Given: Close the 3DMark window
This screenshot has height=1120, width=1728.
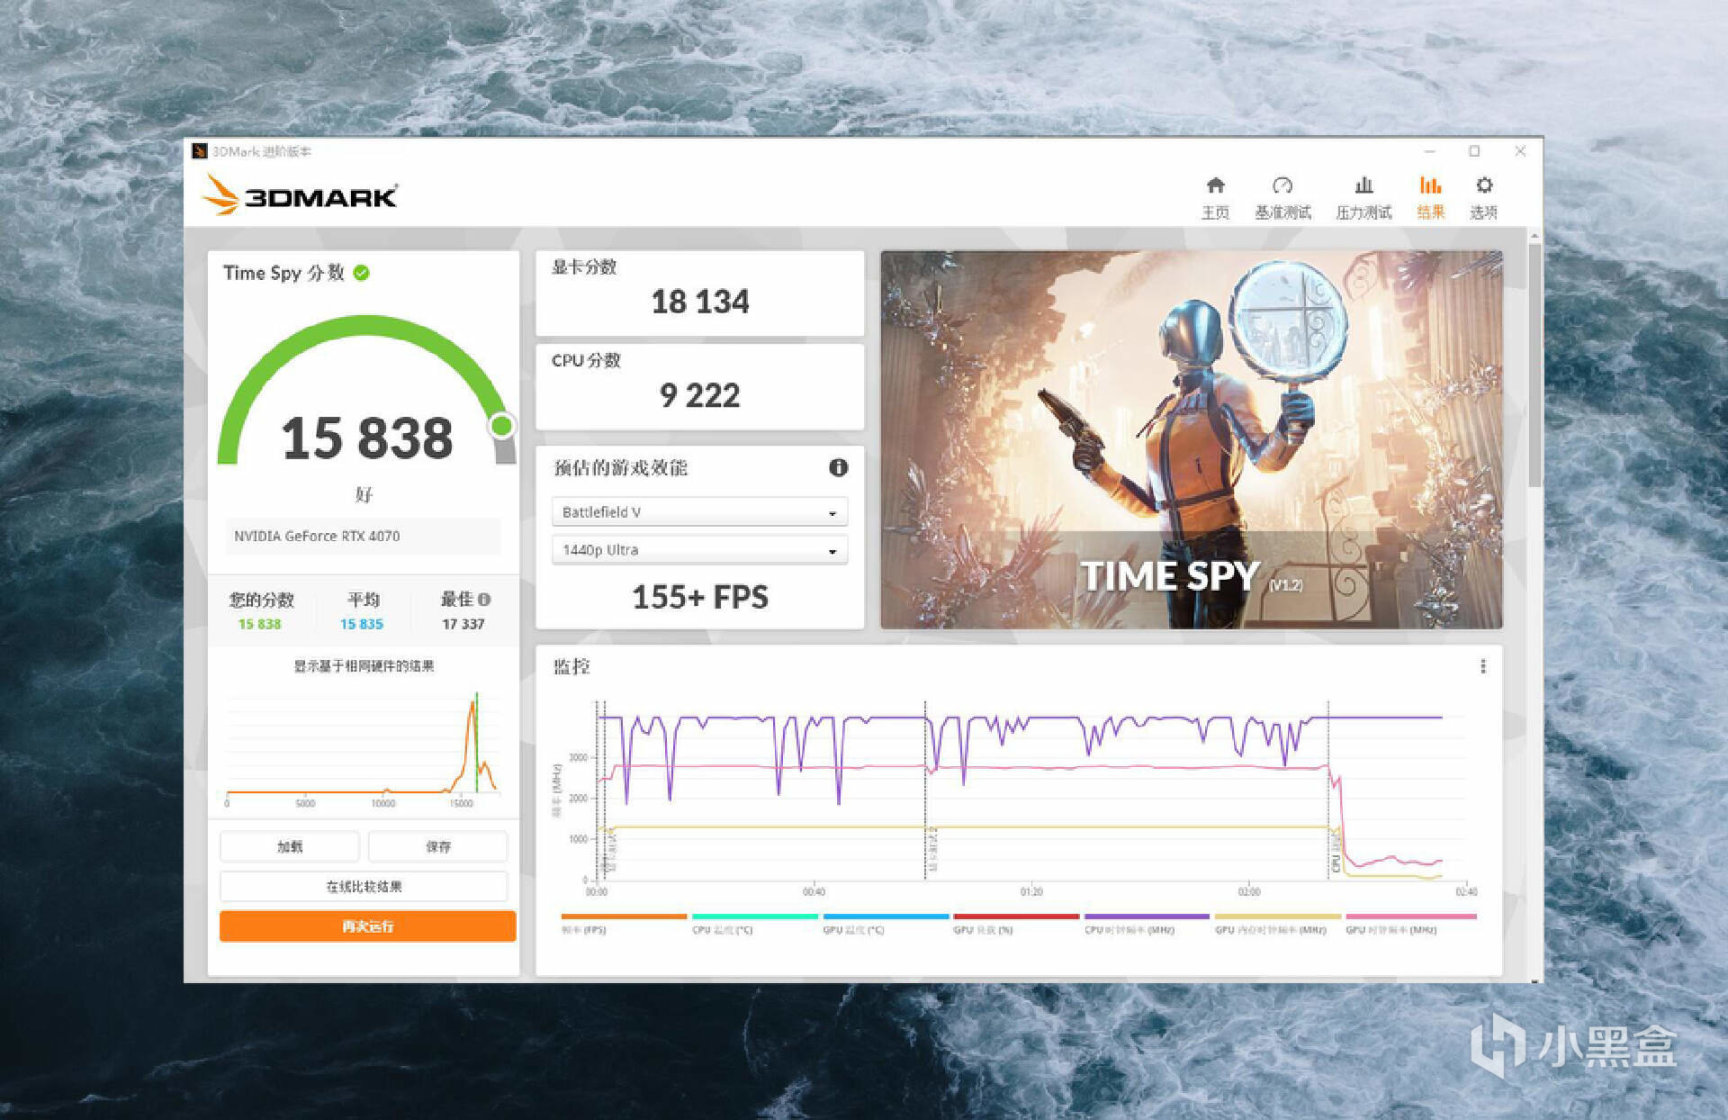Looking at the screenshot, I should point(1520,151).
